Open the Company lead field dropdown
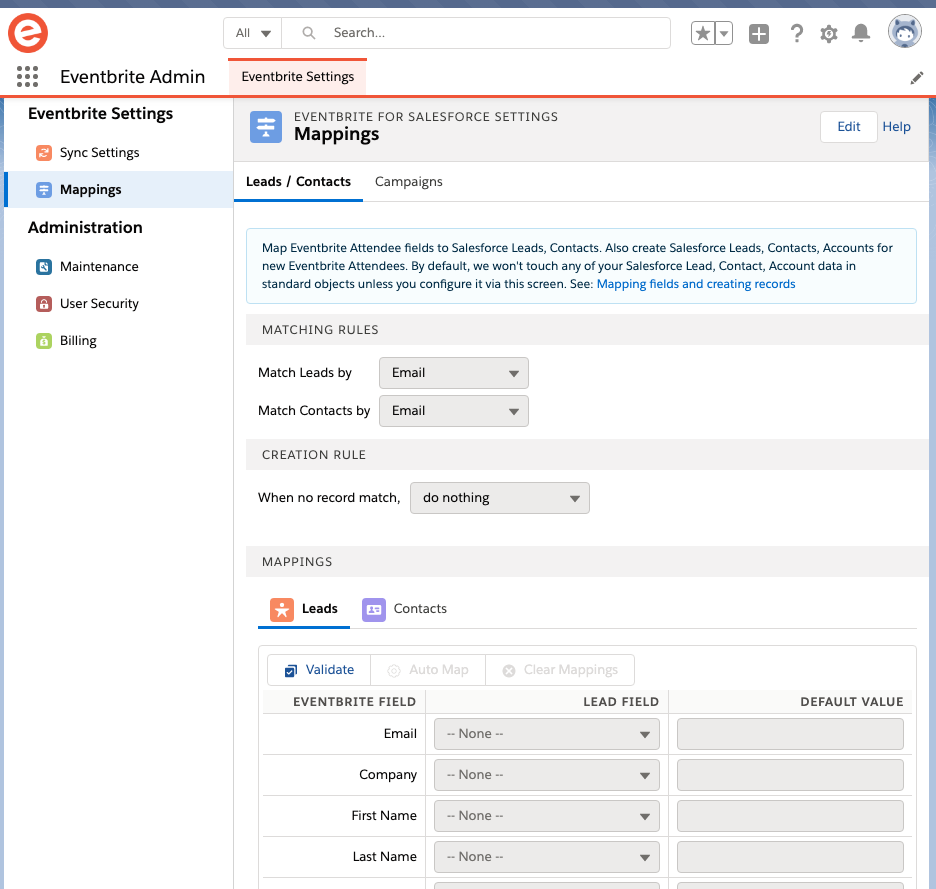This screenshot has width=936, height=889. coord(547,775)
